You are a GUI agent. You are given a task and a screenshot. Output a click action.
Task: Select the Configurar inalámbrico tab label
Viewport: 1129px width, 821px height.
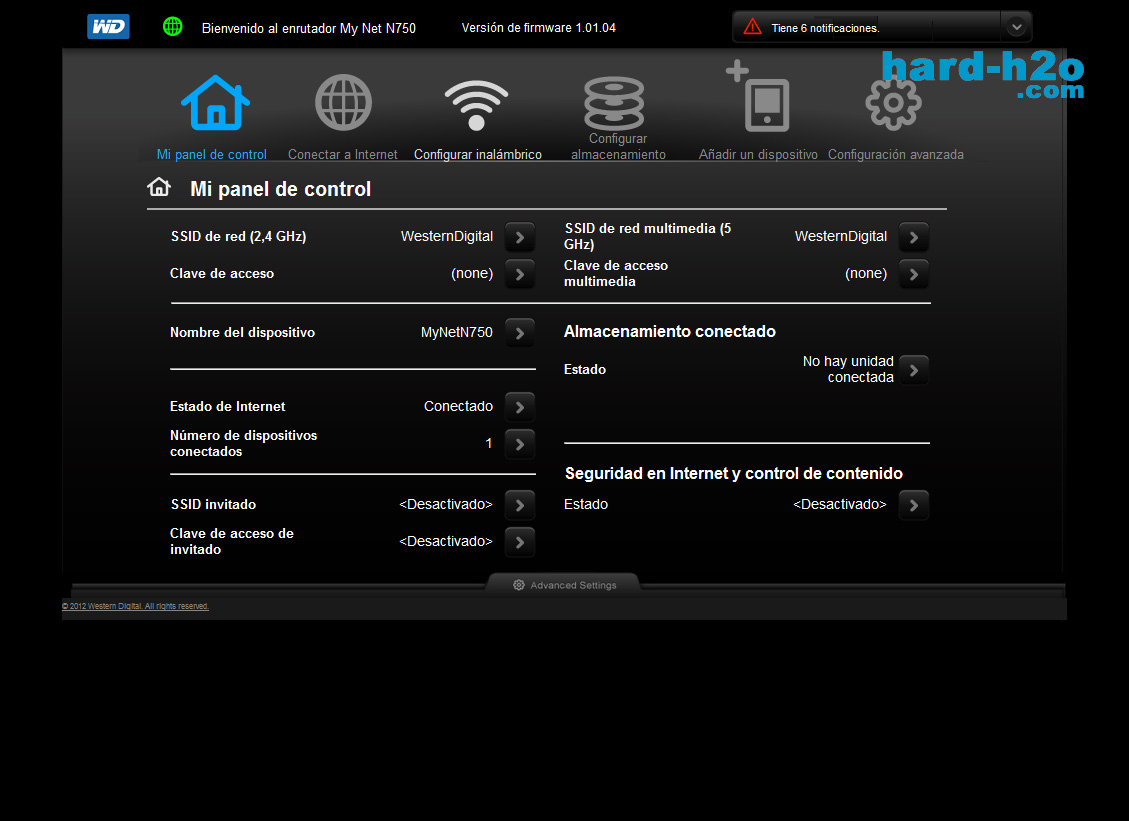tap(477, 154)
